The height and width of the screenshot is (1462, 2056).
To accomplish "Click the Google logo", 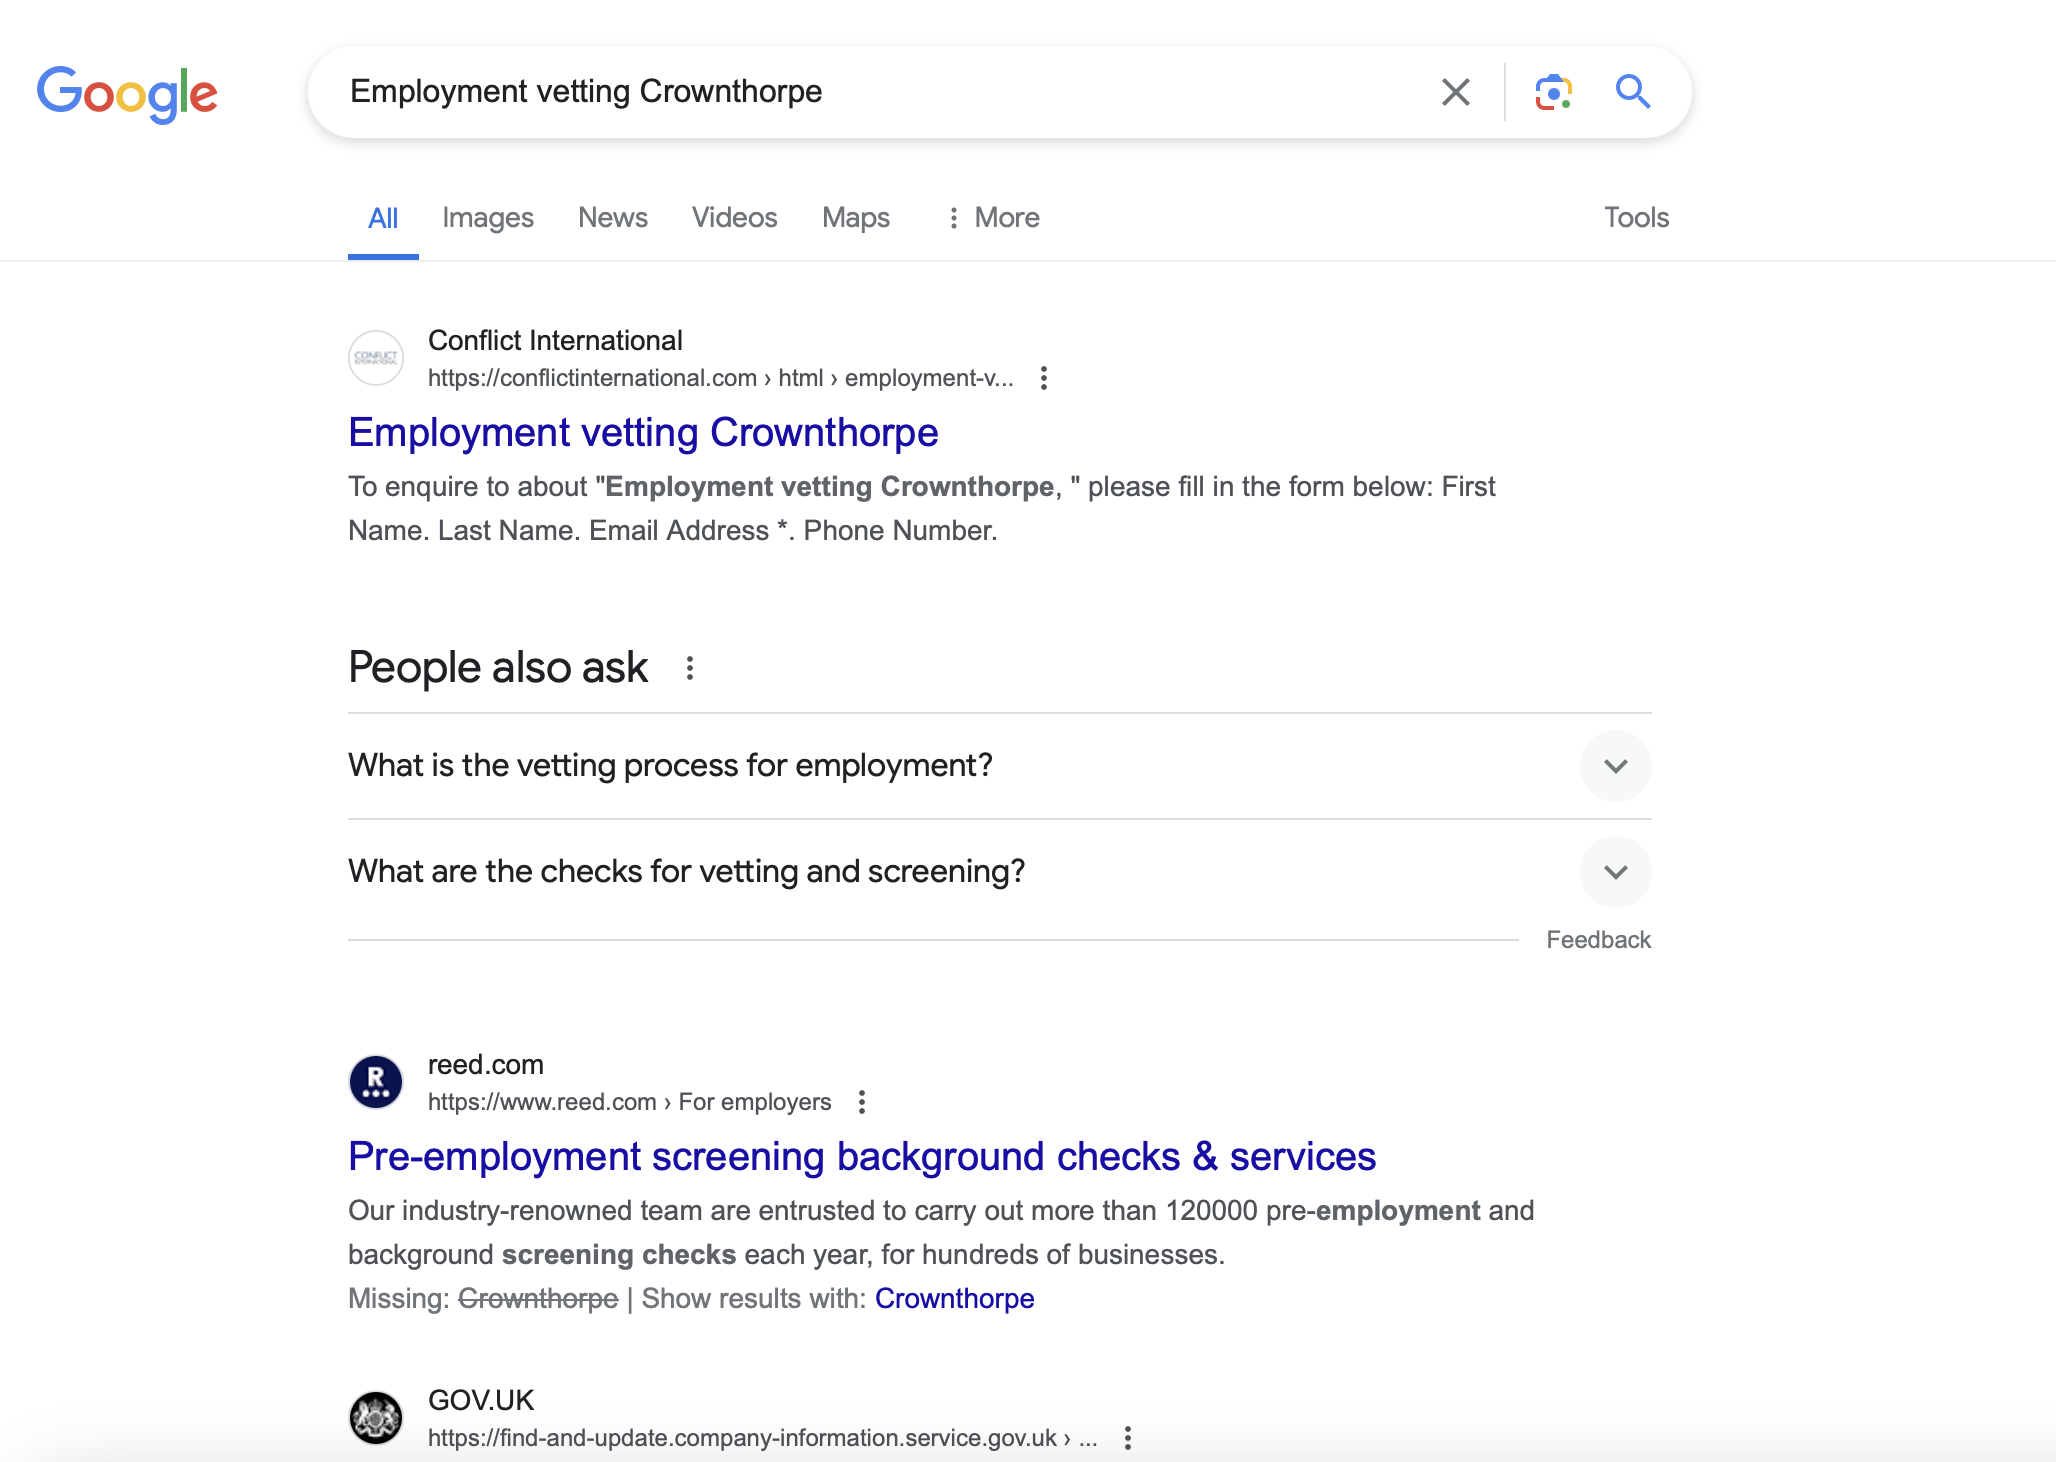I will (127, 93).
